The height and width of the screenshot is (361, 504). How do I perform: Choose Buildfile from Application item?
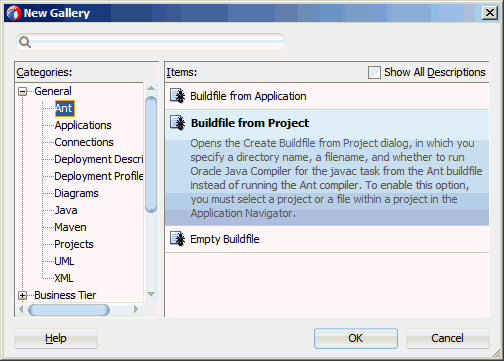[327, 96]
